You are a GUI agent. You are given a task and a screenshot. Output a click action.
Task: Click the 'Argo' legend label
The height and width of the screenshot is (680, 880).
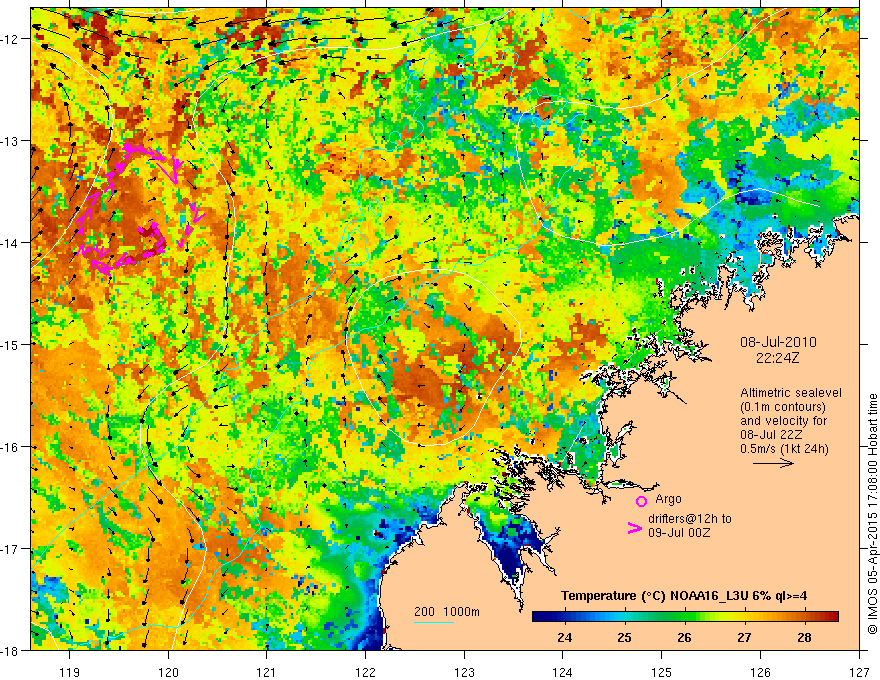(668, 499)
